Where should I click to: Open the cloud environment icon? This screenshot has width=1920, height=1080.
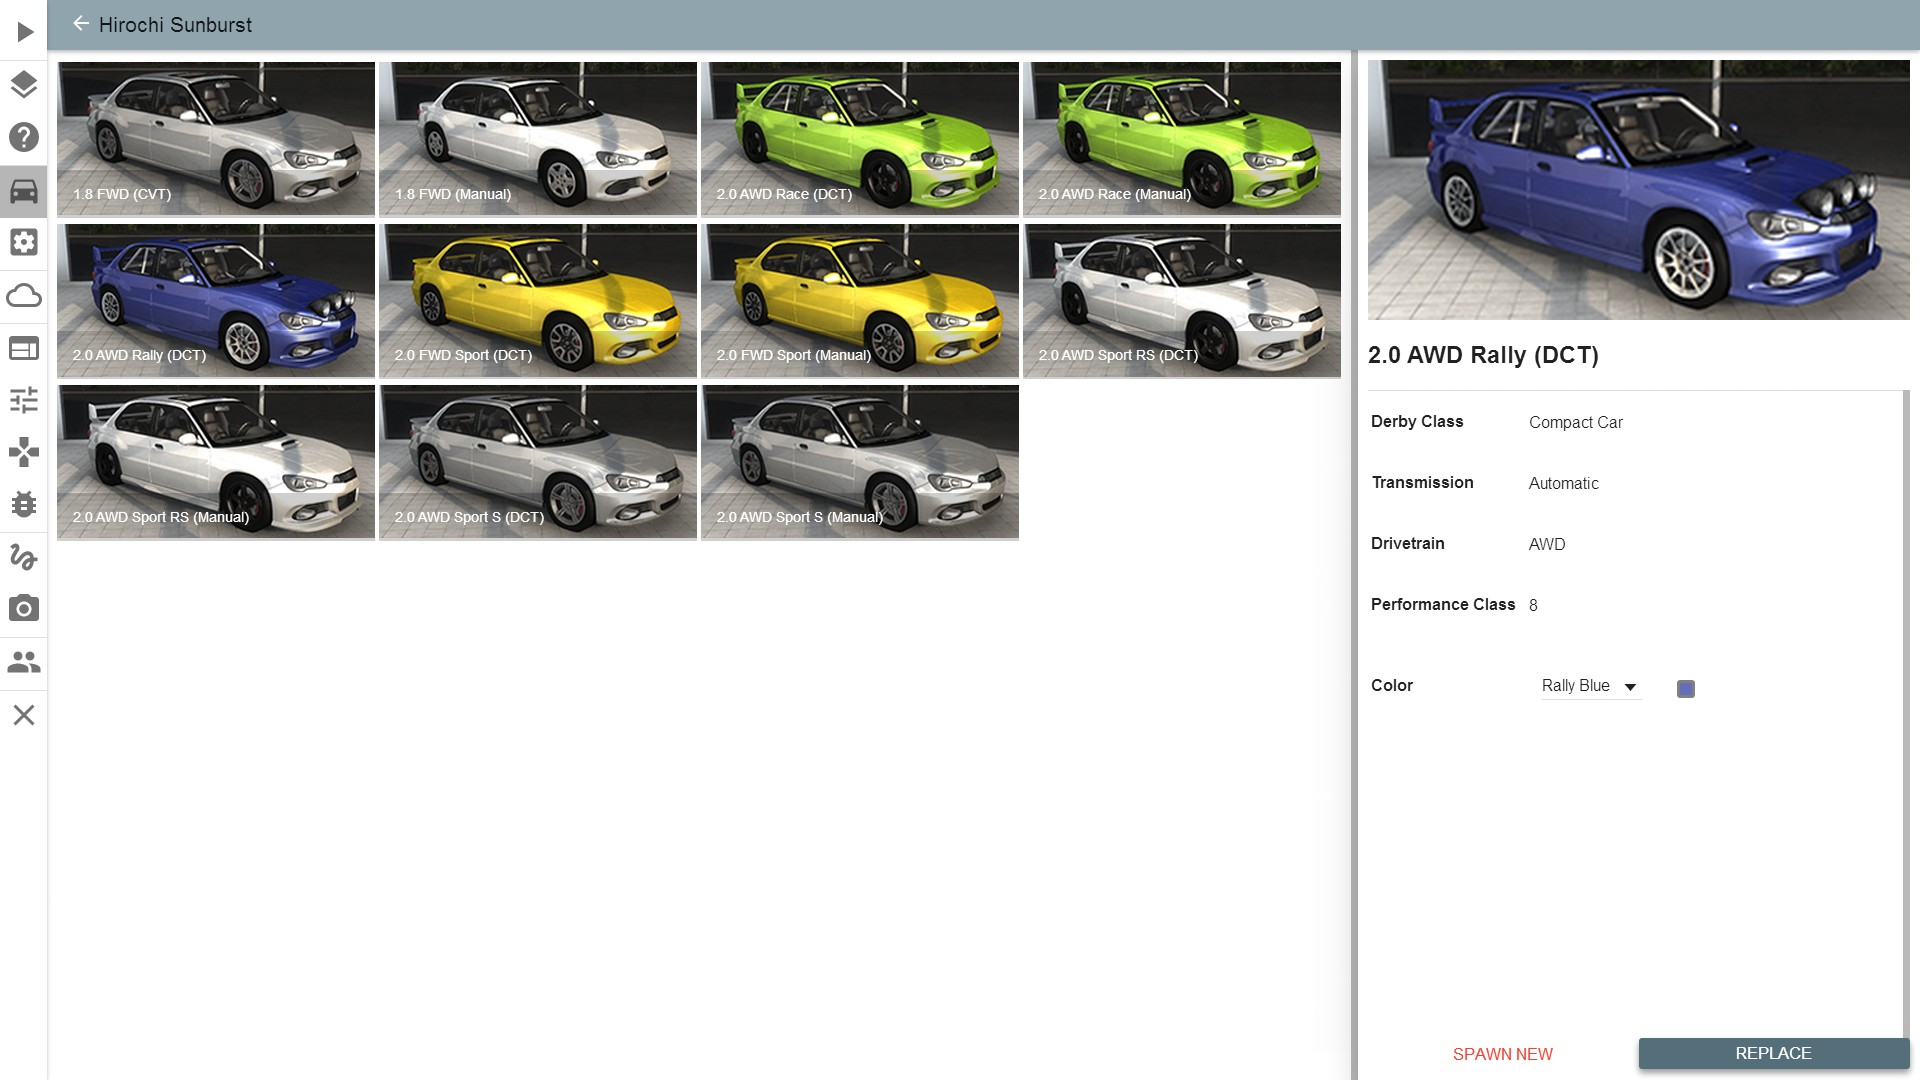tap(24, 296)
